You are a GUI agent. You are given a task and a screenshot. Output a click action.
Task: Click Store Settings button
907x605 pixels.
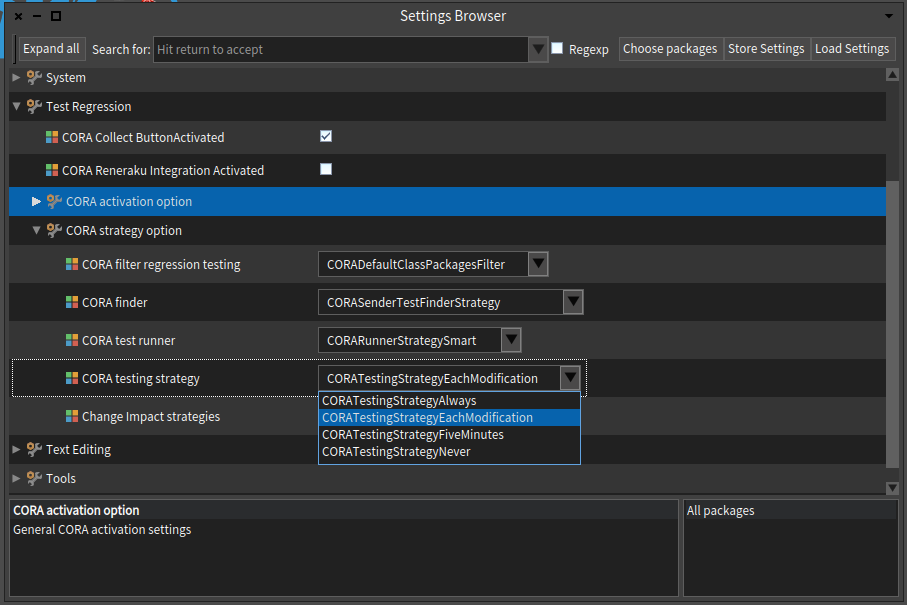point(766,49)
